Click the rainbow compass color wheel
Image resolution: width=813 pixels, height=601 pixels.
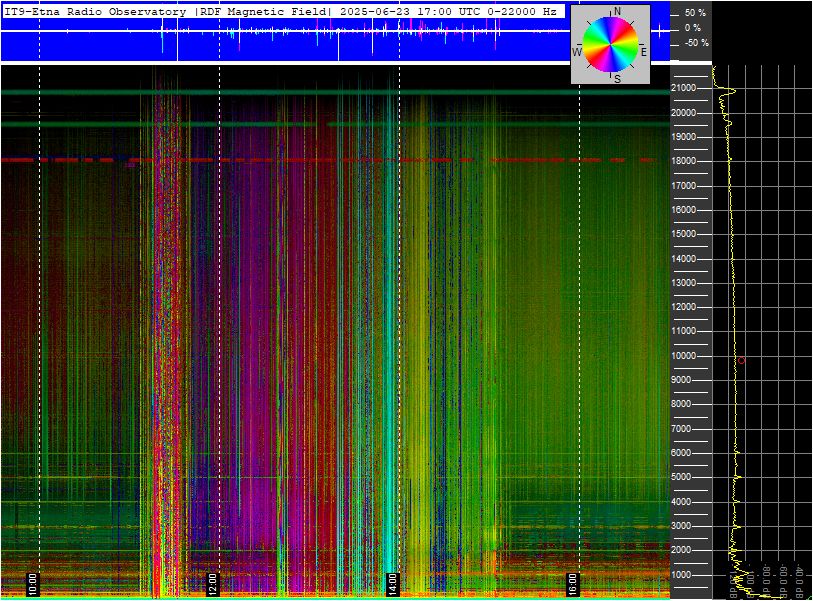pyautogui.click(x=610, y=44)
